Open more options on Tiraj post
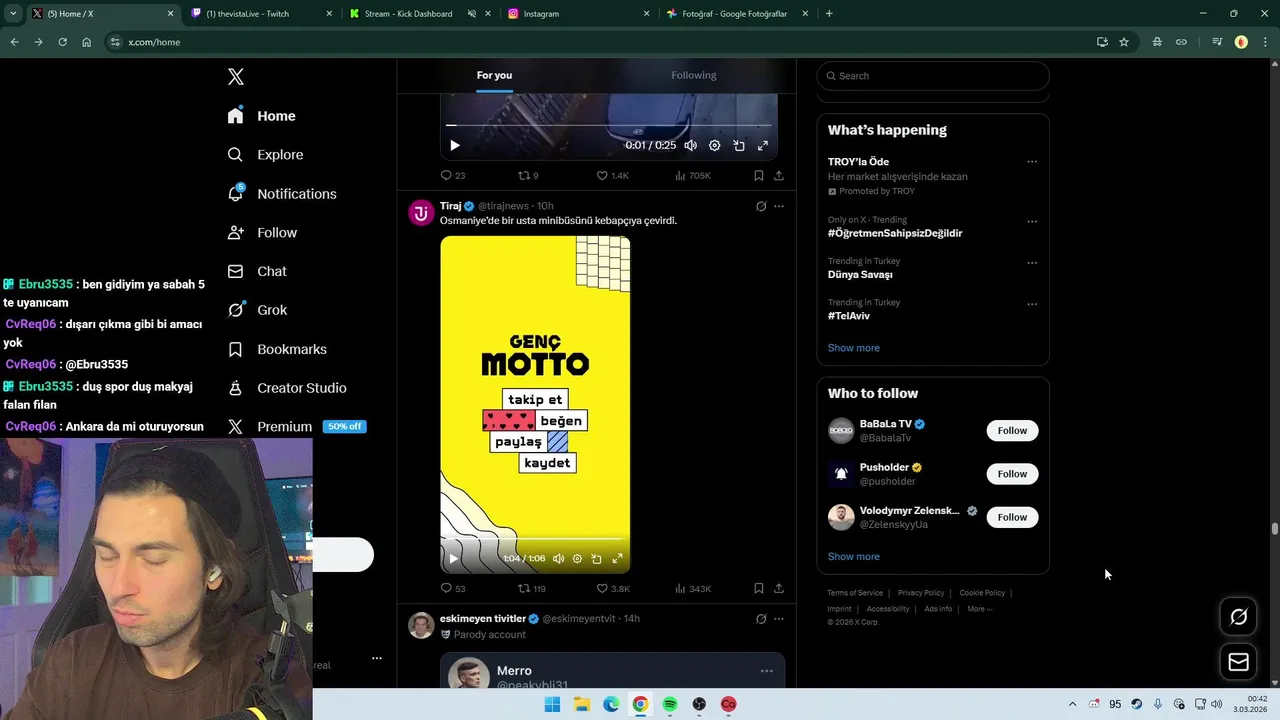1280x720 pixels. point(779,206)
